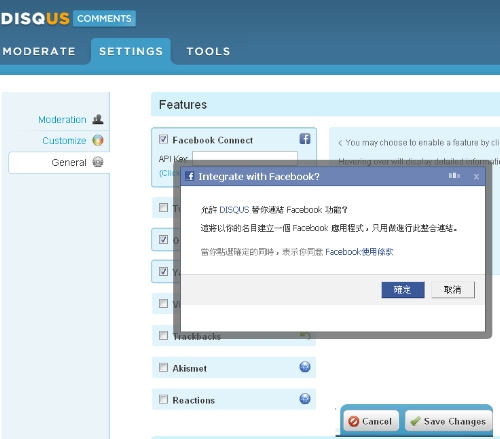500x439 pixels.
Task: Click the Reactions feature label
Action: 194,400
